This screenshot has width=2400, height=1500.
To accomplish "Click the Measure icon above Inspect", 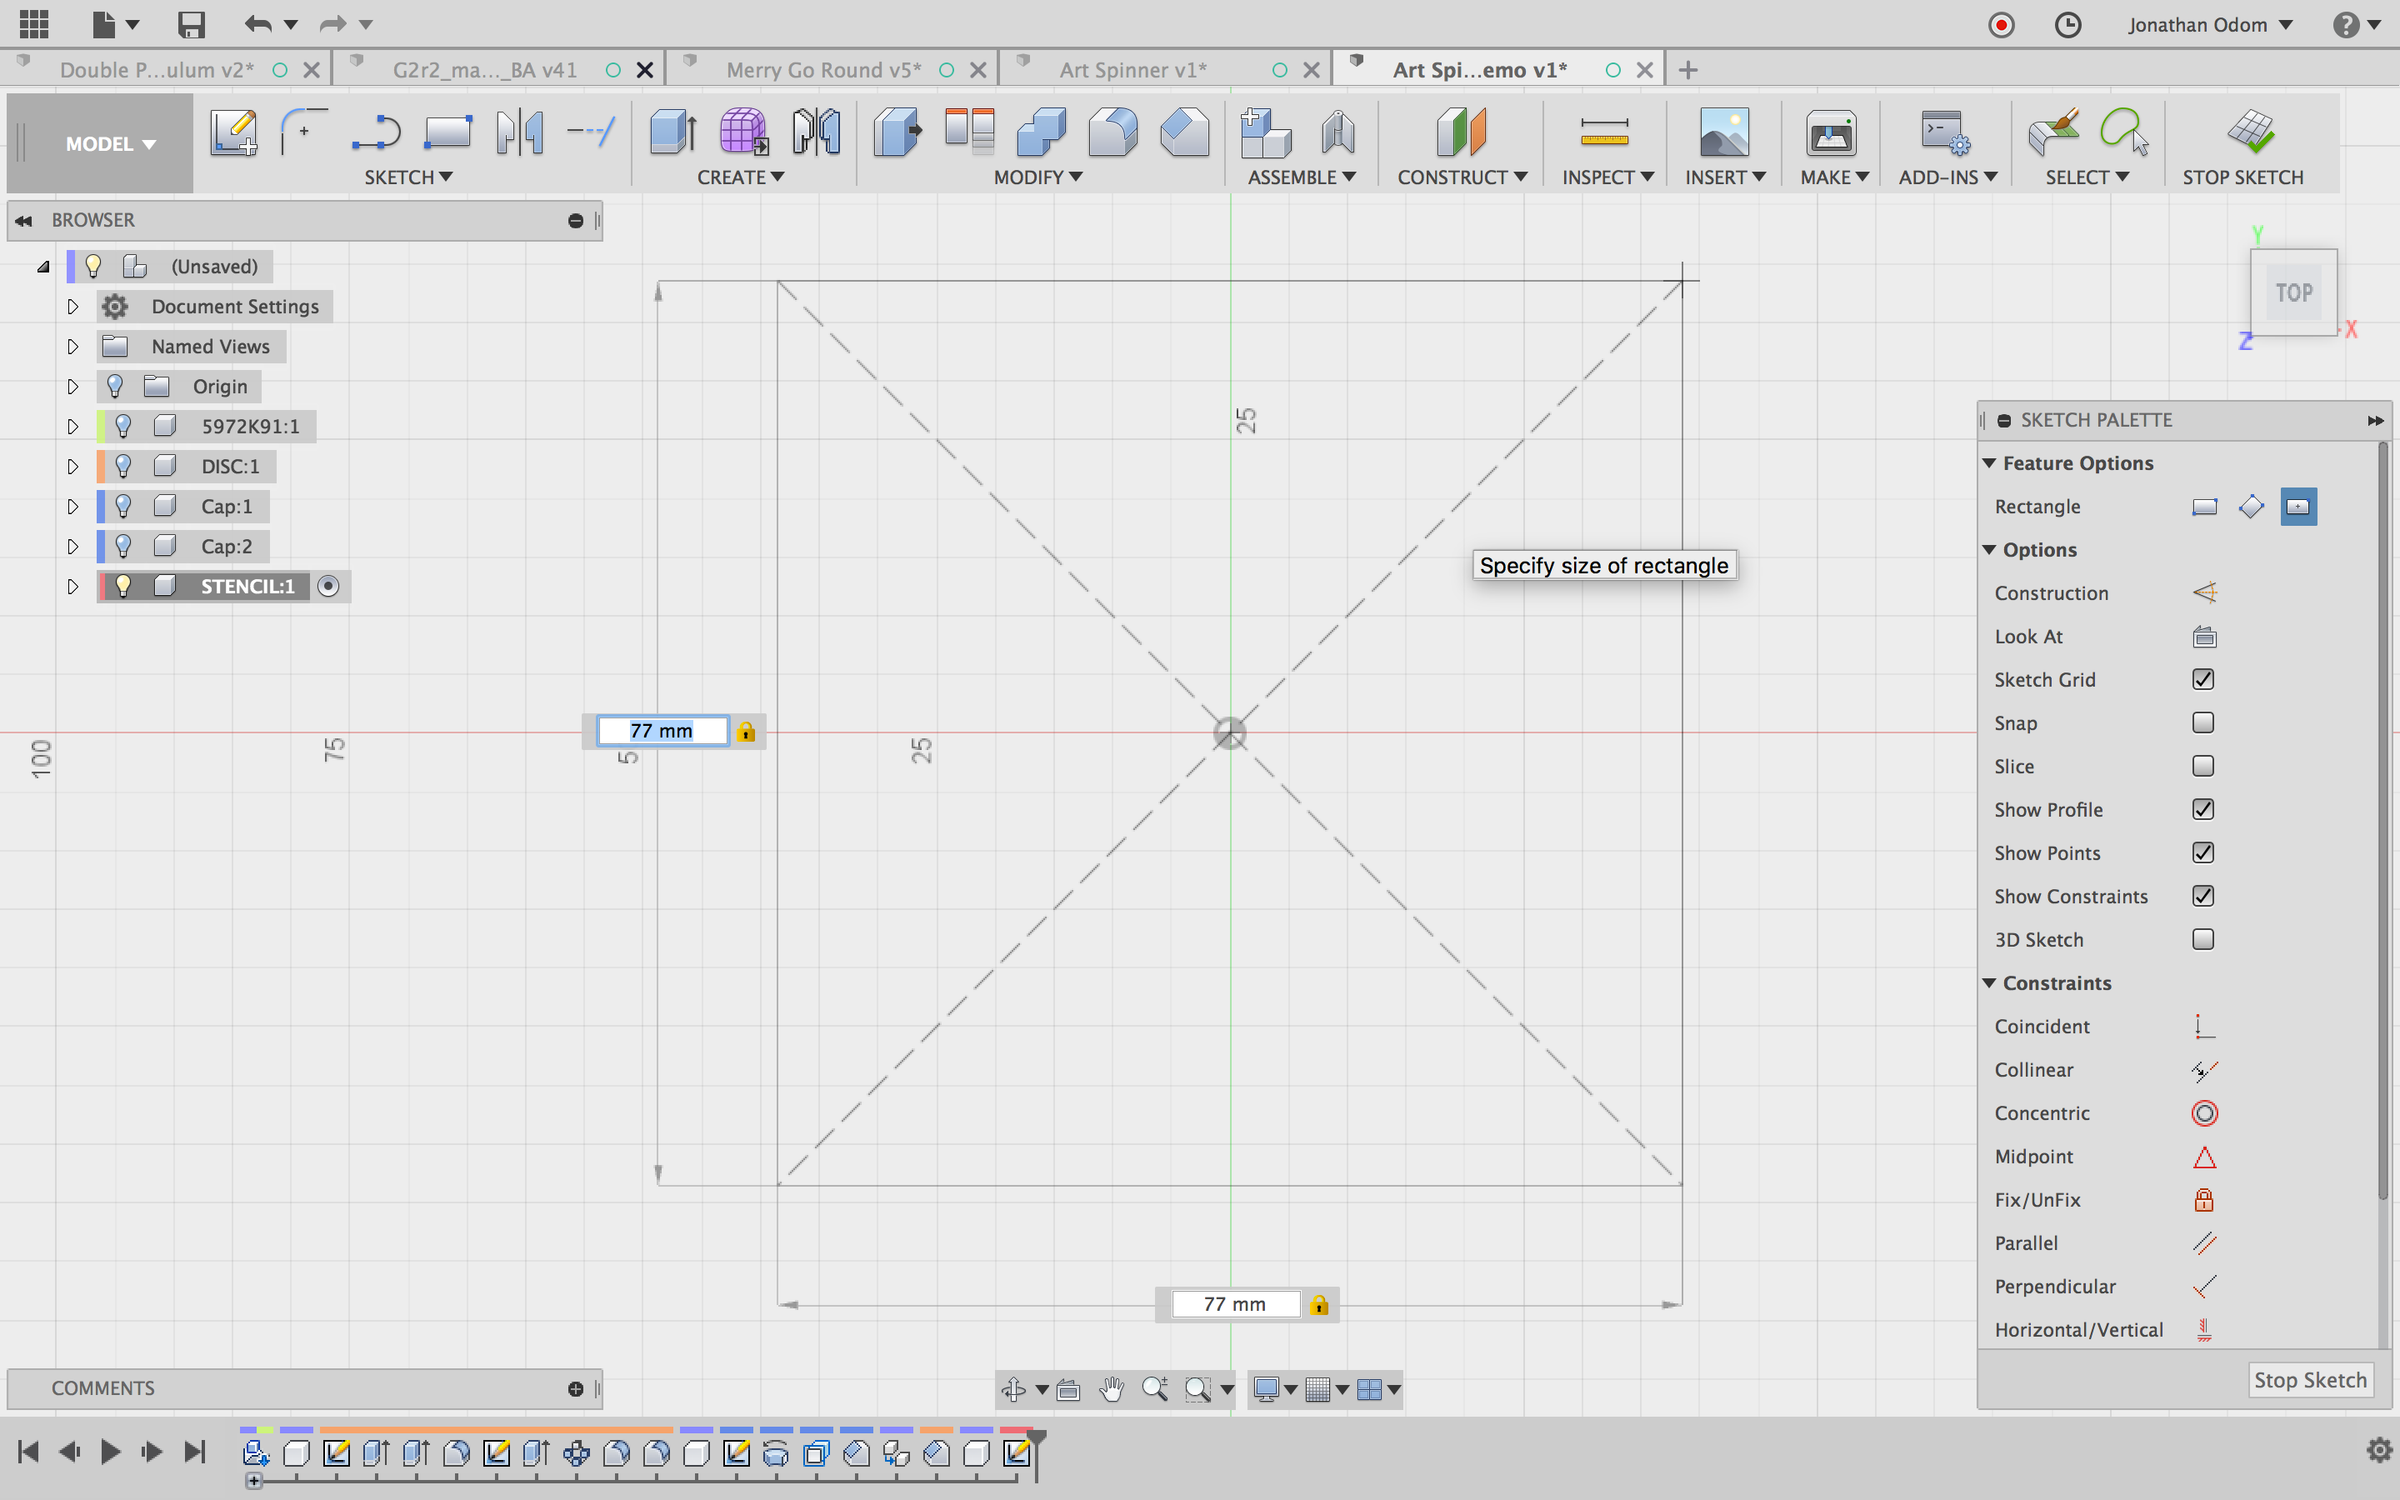I will [x=1604, y=133].
